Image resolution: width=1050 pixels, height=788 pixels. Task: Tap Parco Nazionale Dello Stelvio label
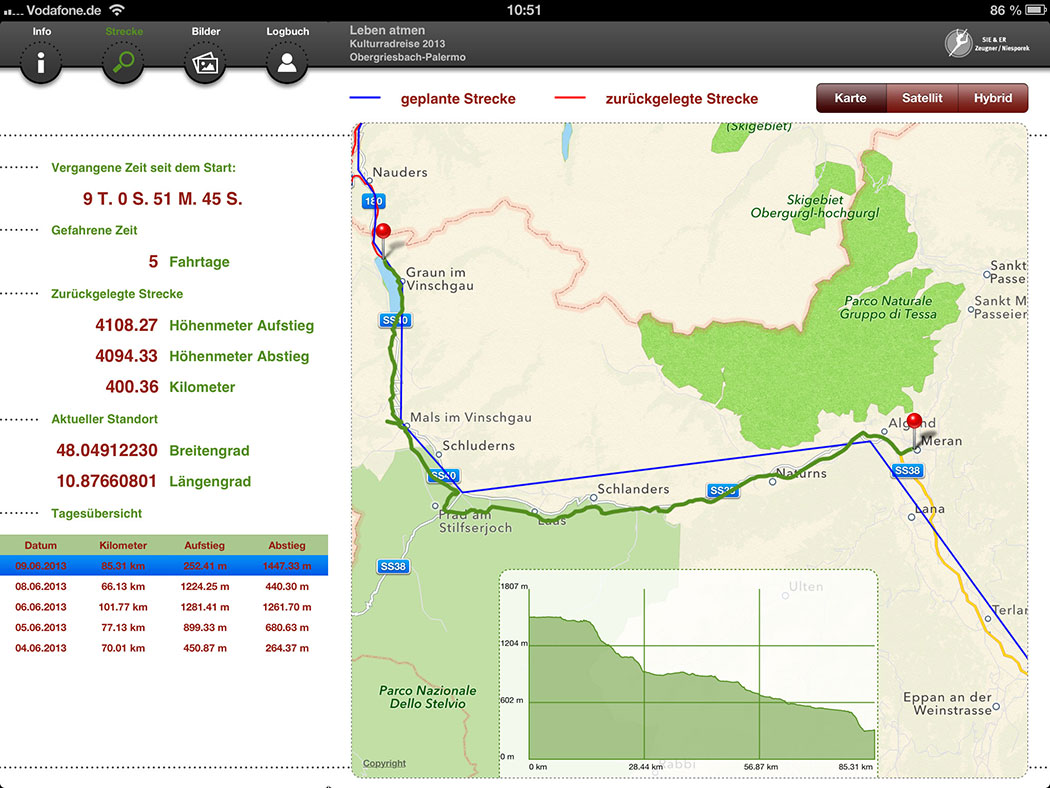[428, 697]
